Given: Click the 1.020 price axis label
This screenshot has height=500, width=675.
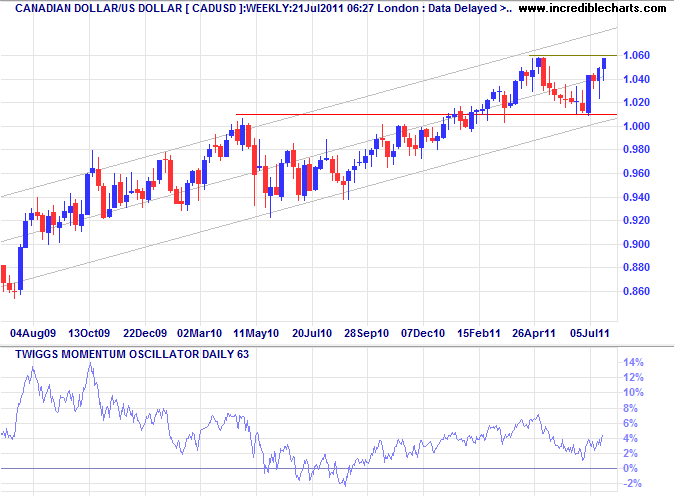Looking at the screenshot, I should pos(636,102).
